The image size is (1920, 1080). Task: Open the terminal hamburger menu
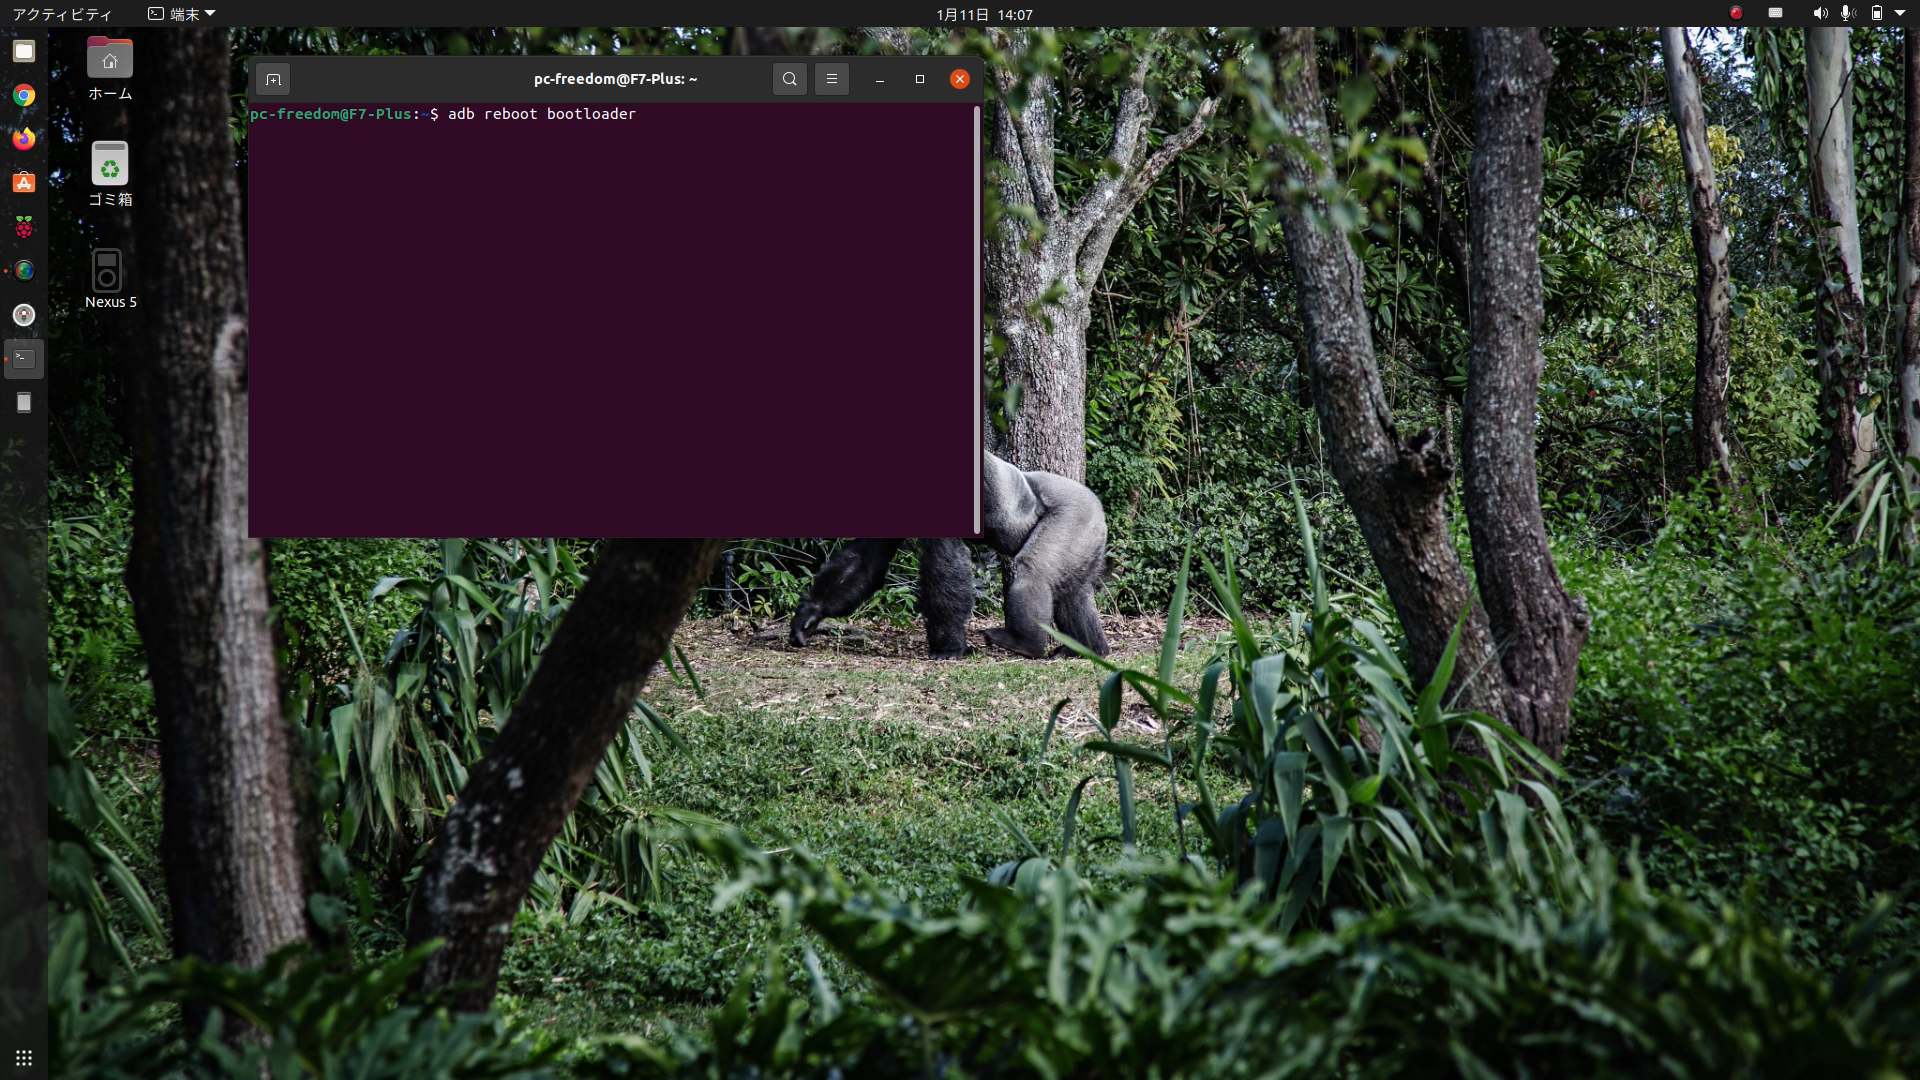pyautogui.click(x=831, y=79)
